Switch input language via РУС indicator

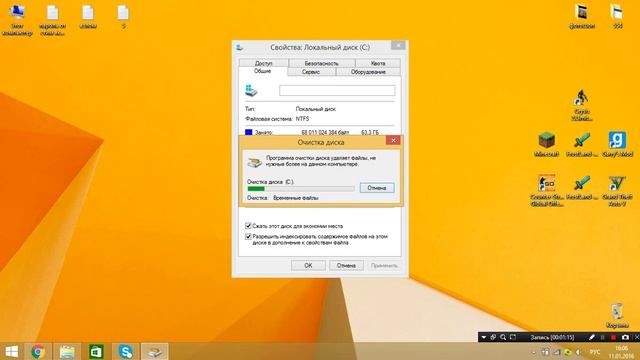point(595,352)
